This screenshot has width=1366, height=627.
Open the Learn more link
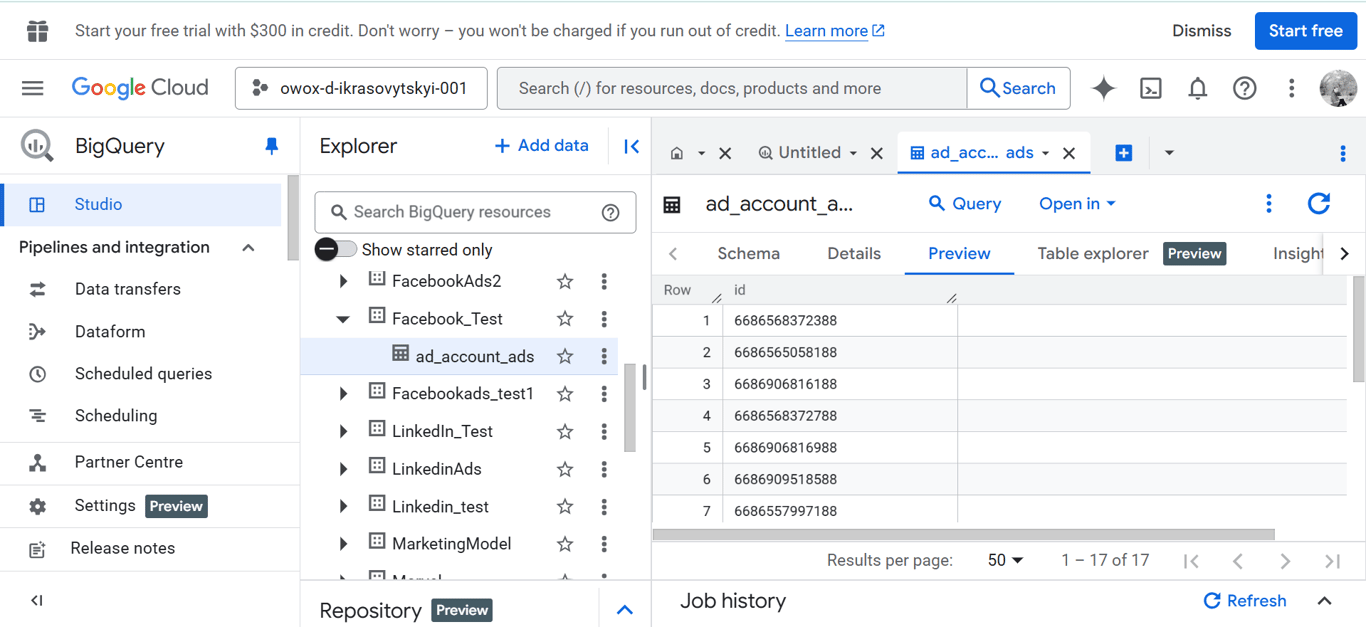coord(834,31)
